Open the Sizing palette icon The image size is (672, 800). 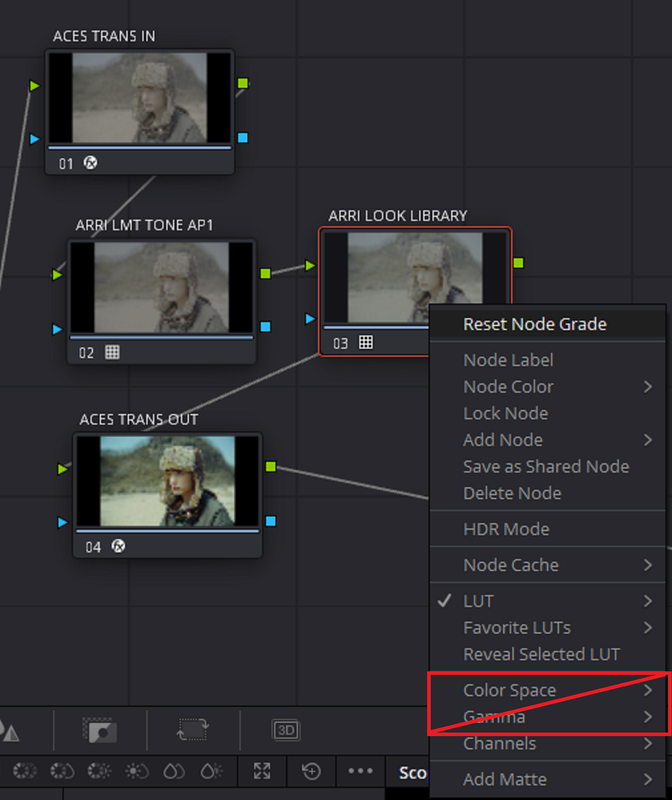click(193, 730)
